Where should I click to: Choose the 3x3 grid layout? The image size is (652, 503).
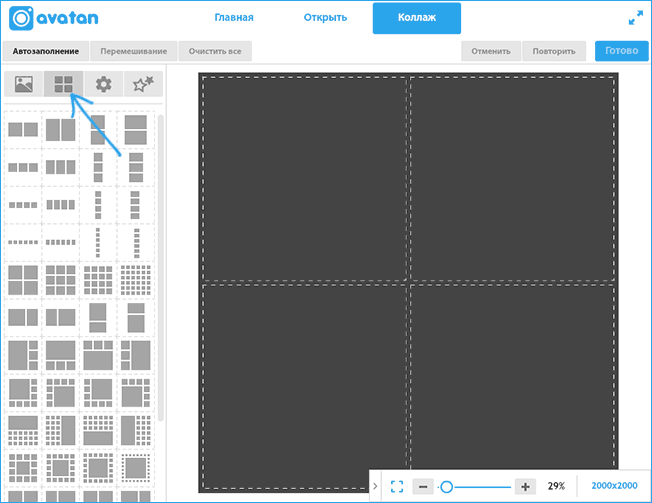coord(61,280)
